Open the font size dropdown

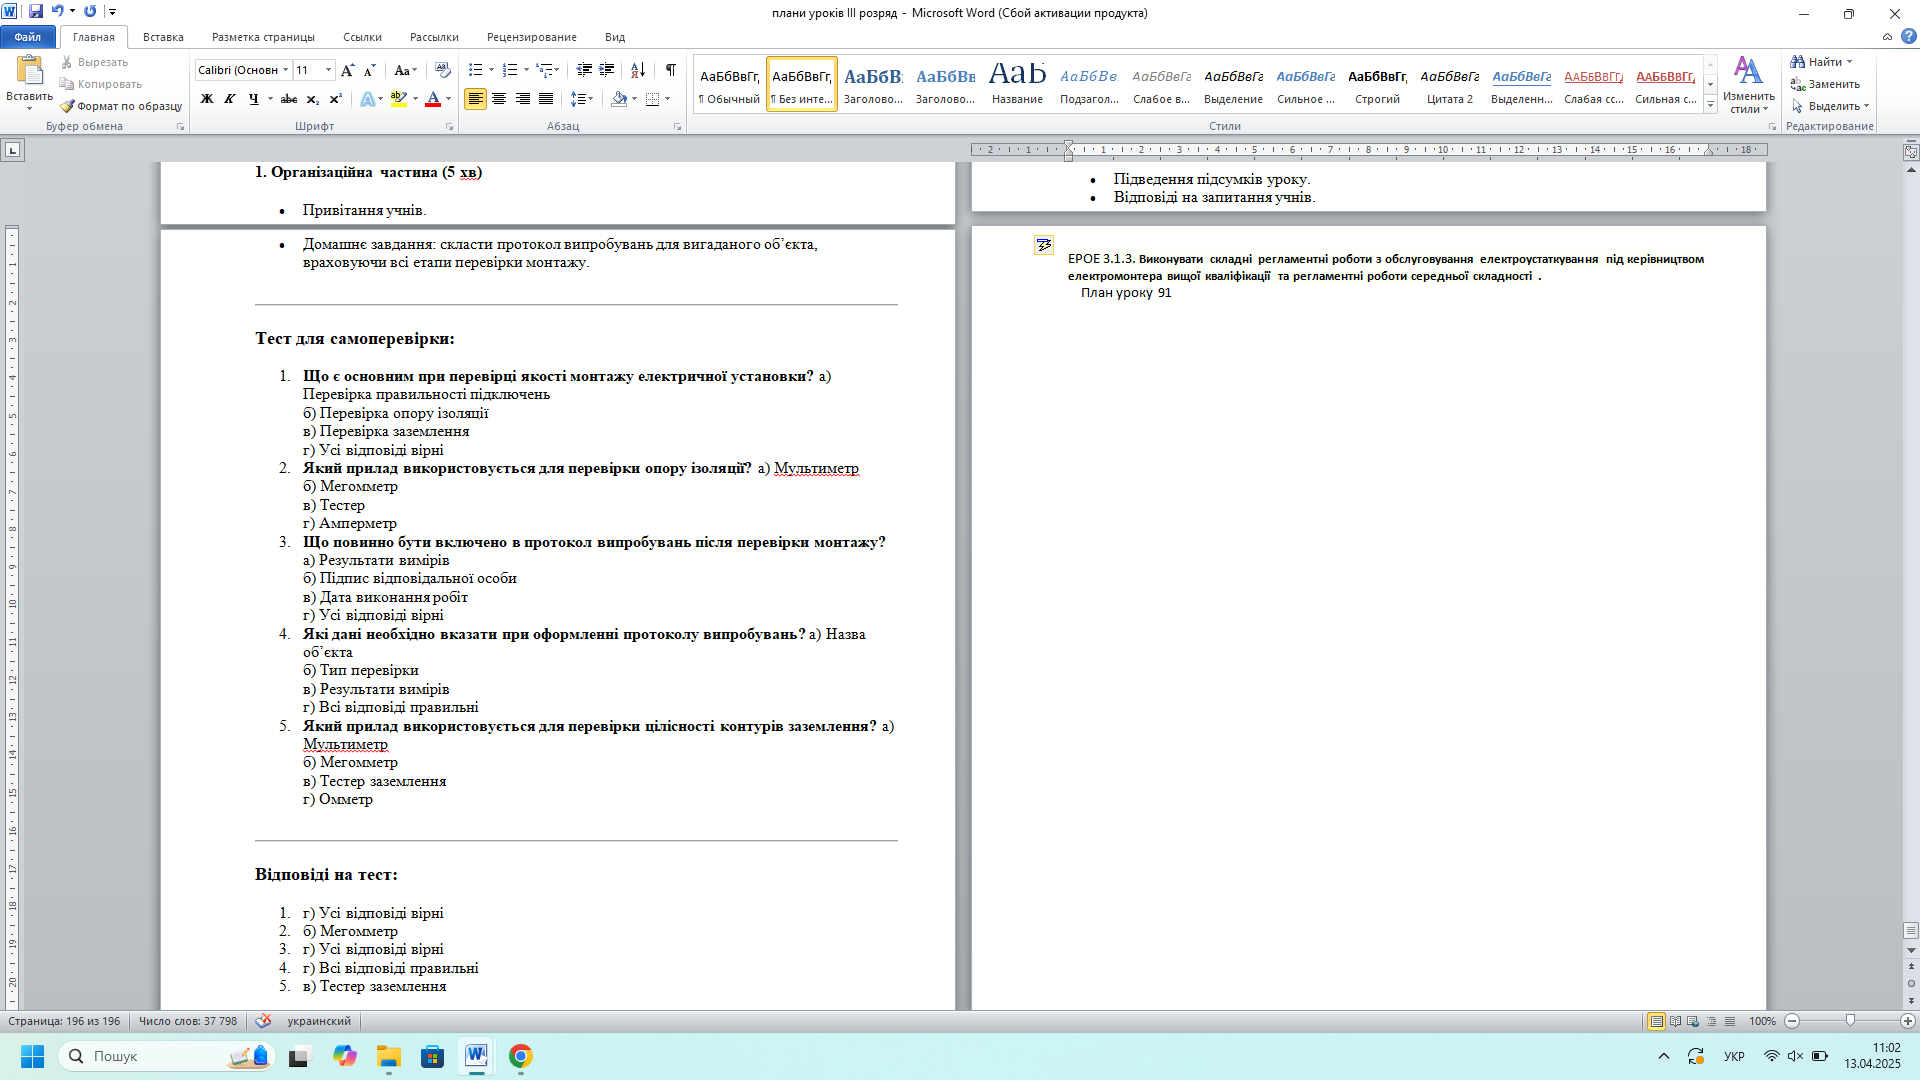[328, 70]
